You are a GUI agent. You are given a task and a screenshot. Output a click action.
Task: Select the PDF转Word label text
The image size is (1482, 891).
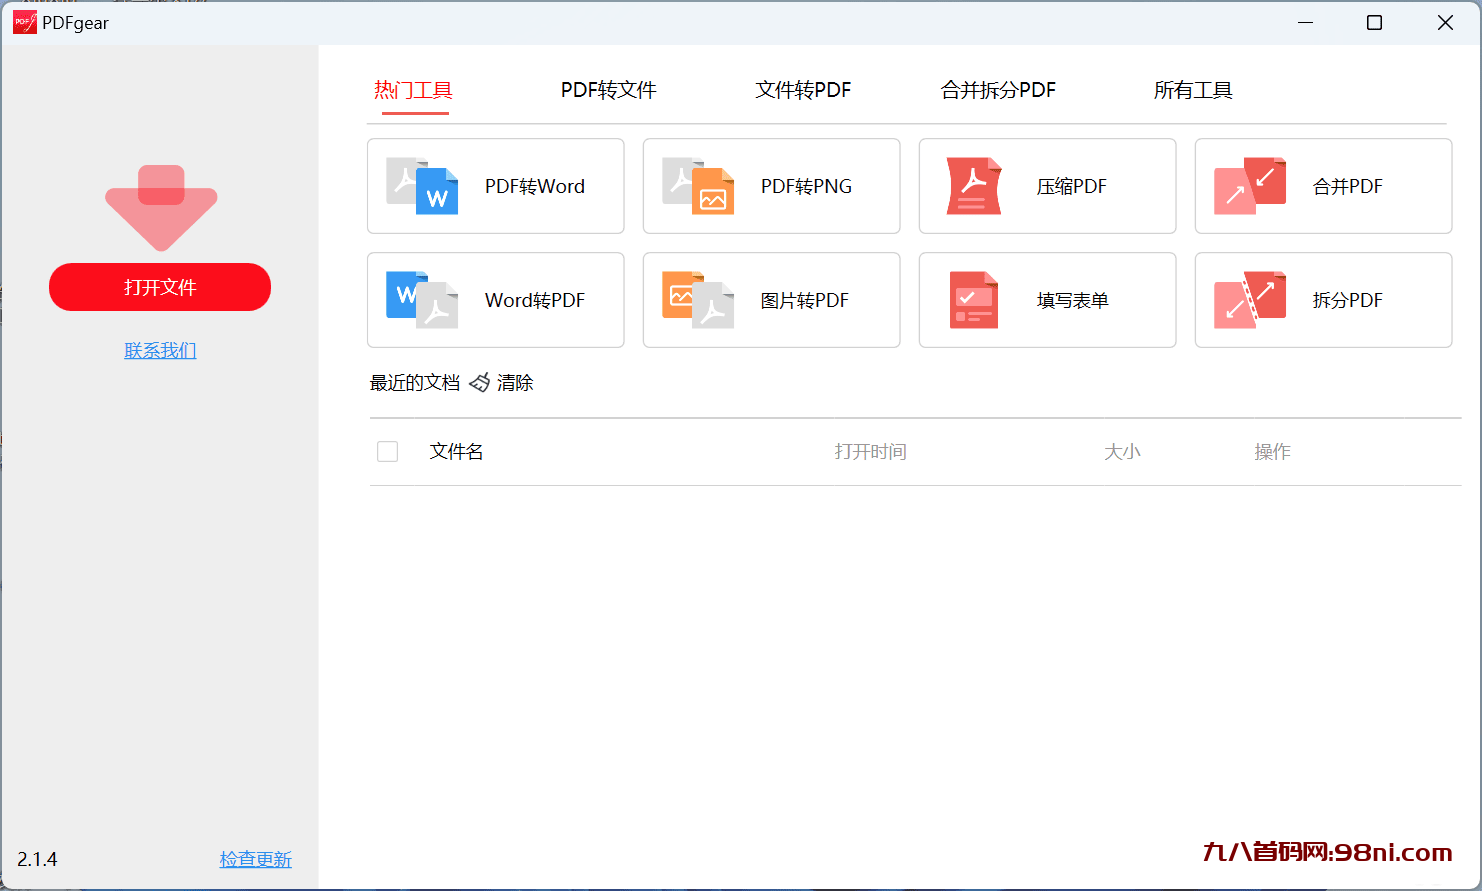(x=535, y=186)
